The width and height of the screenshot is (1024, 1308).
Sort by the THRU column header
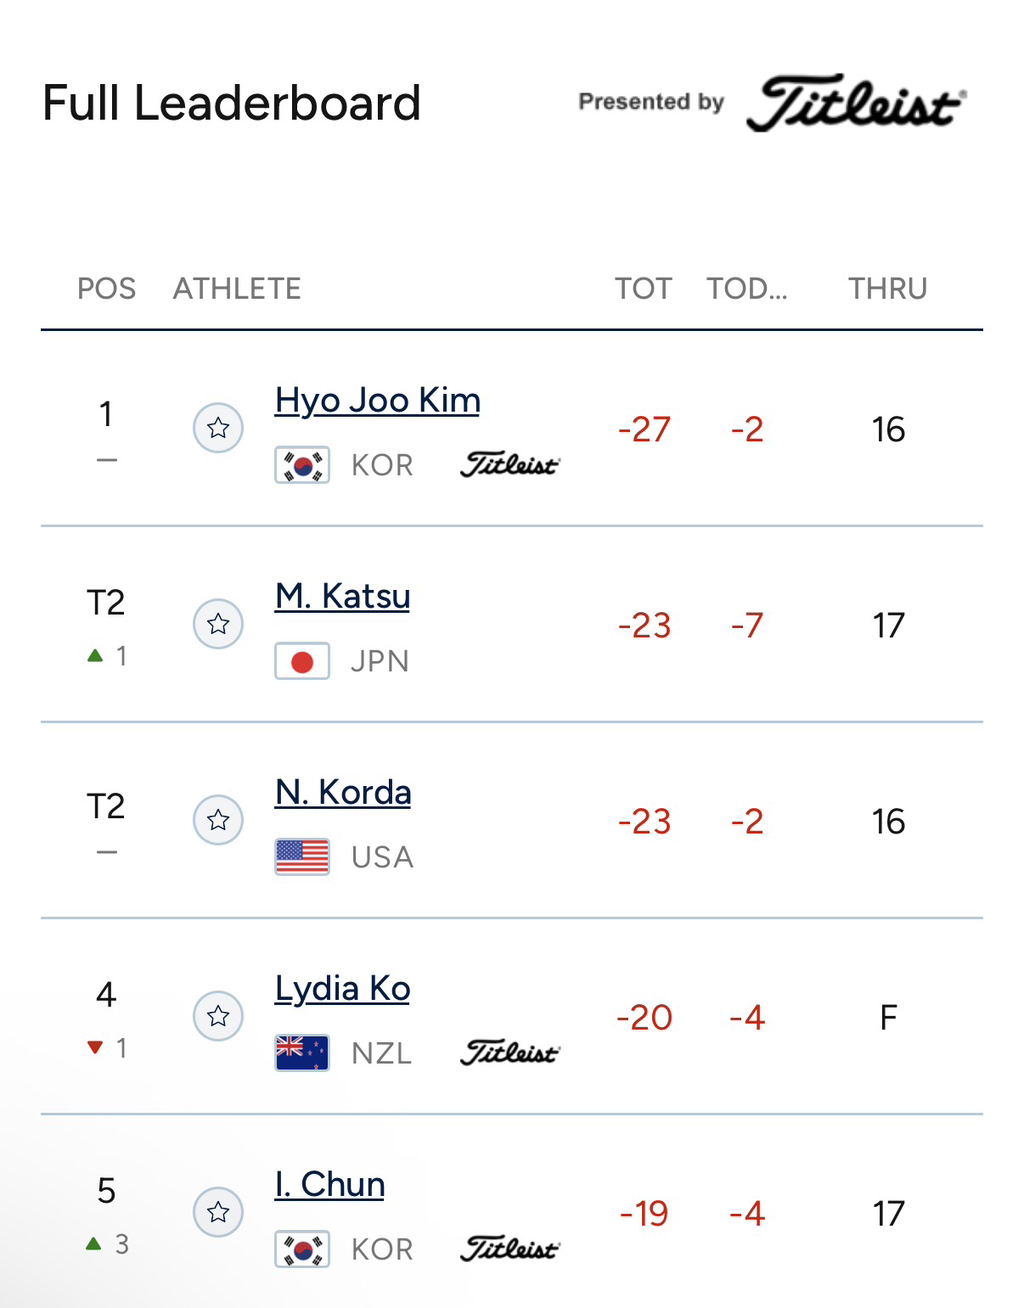pos(888,288)
